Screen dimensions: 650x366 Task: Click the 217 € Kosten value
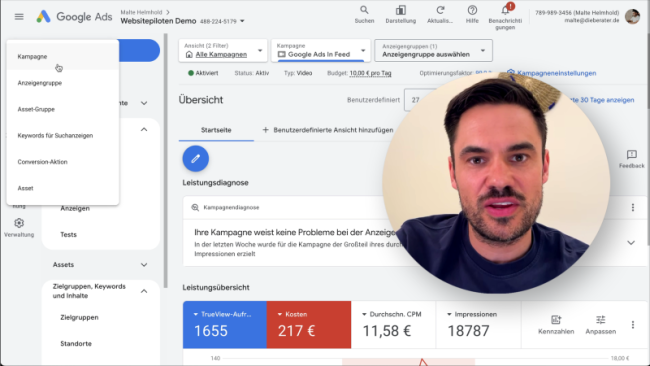(296, 331)
